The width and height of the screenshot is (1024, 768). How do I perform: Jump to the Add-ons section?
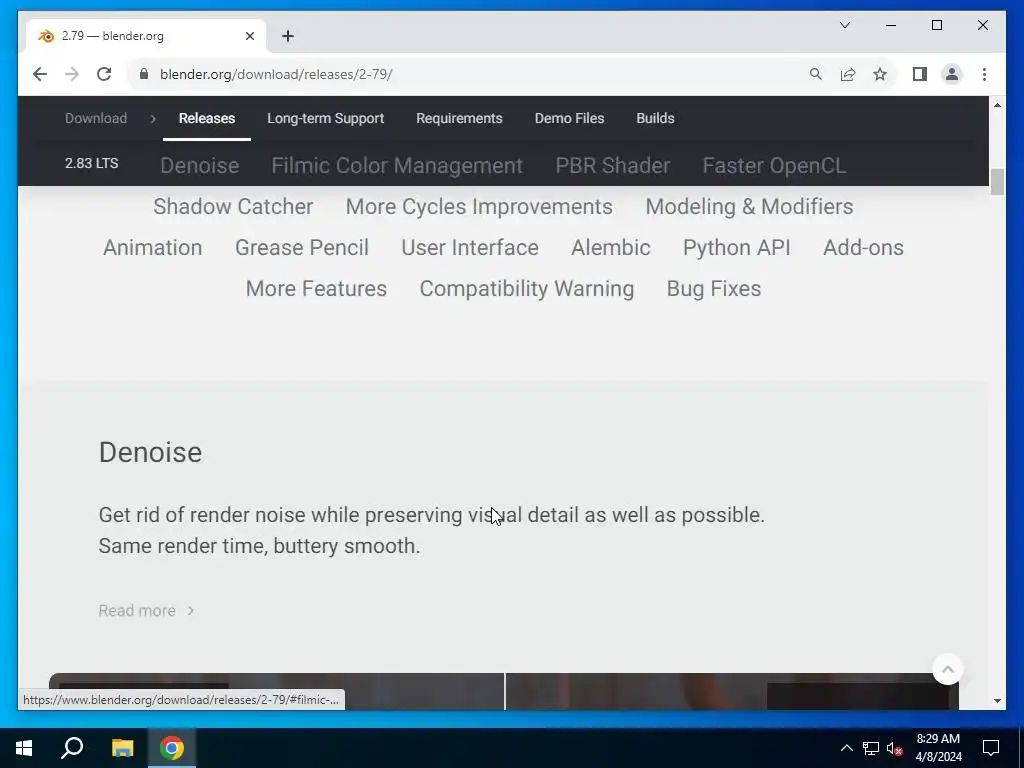(863, 248)
